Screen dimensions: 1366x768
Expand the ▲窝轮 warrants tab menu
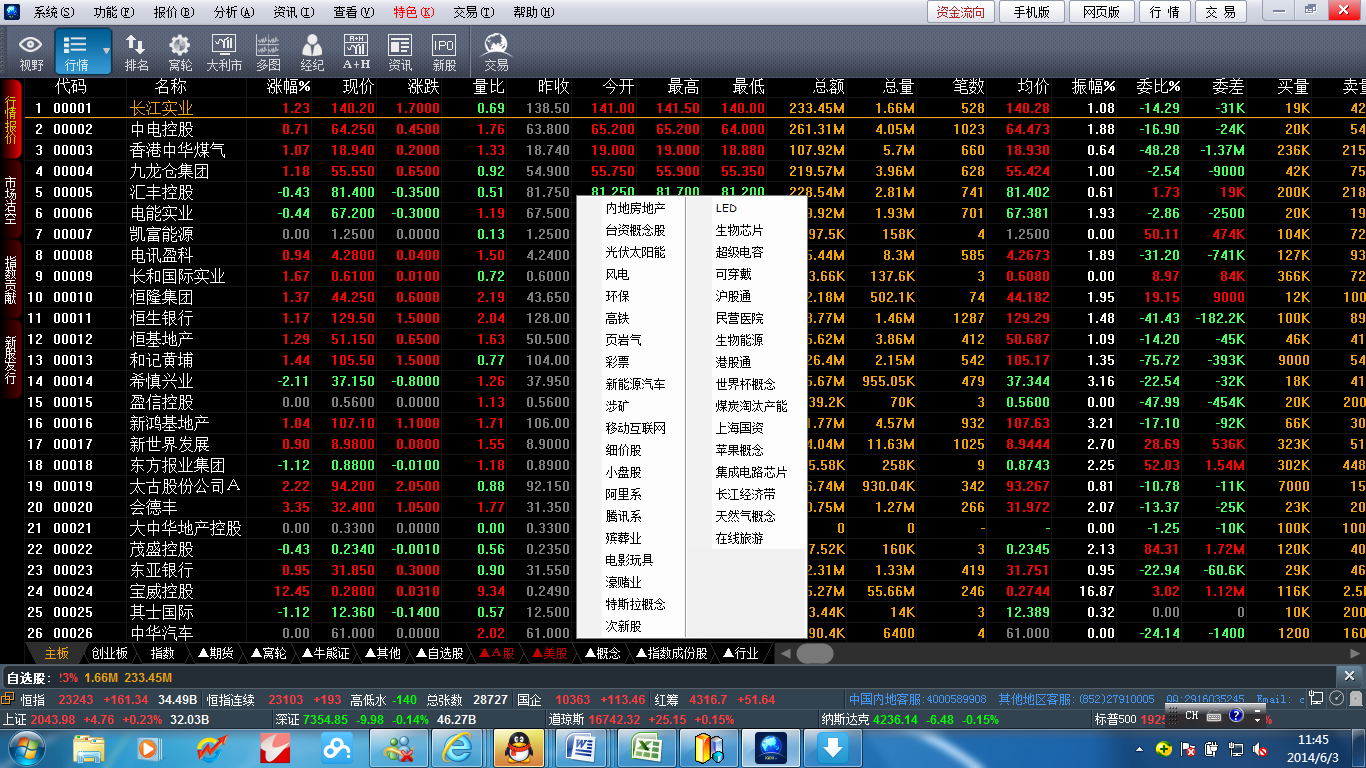[267, 653]
